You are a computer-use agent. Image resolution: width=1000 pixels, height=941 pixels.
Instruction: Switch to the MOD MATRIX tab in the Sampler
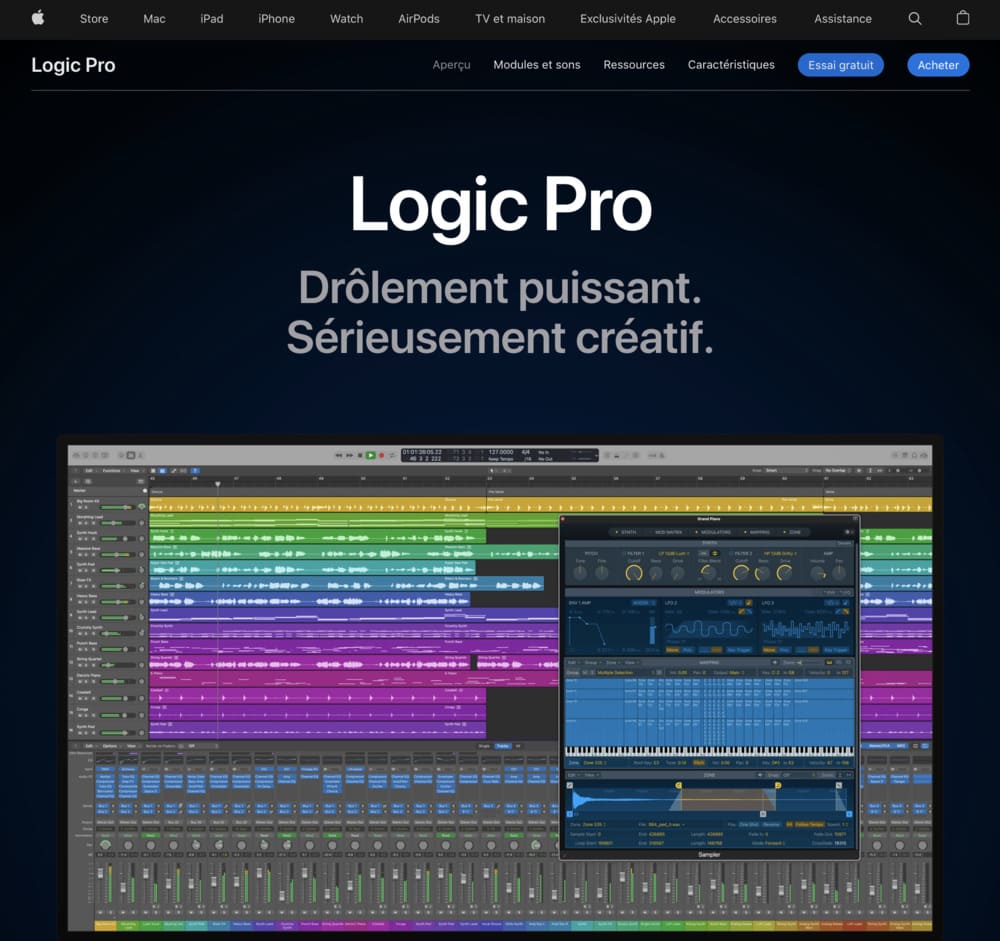(x=668, y=532)
